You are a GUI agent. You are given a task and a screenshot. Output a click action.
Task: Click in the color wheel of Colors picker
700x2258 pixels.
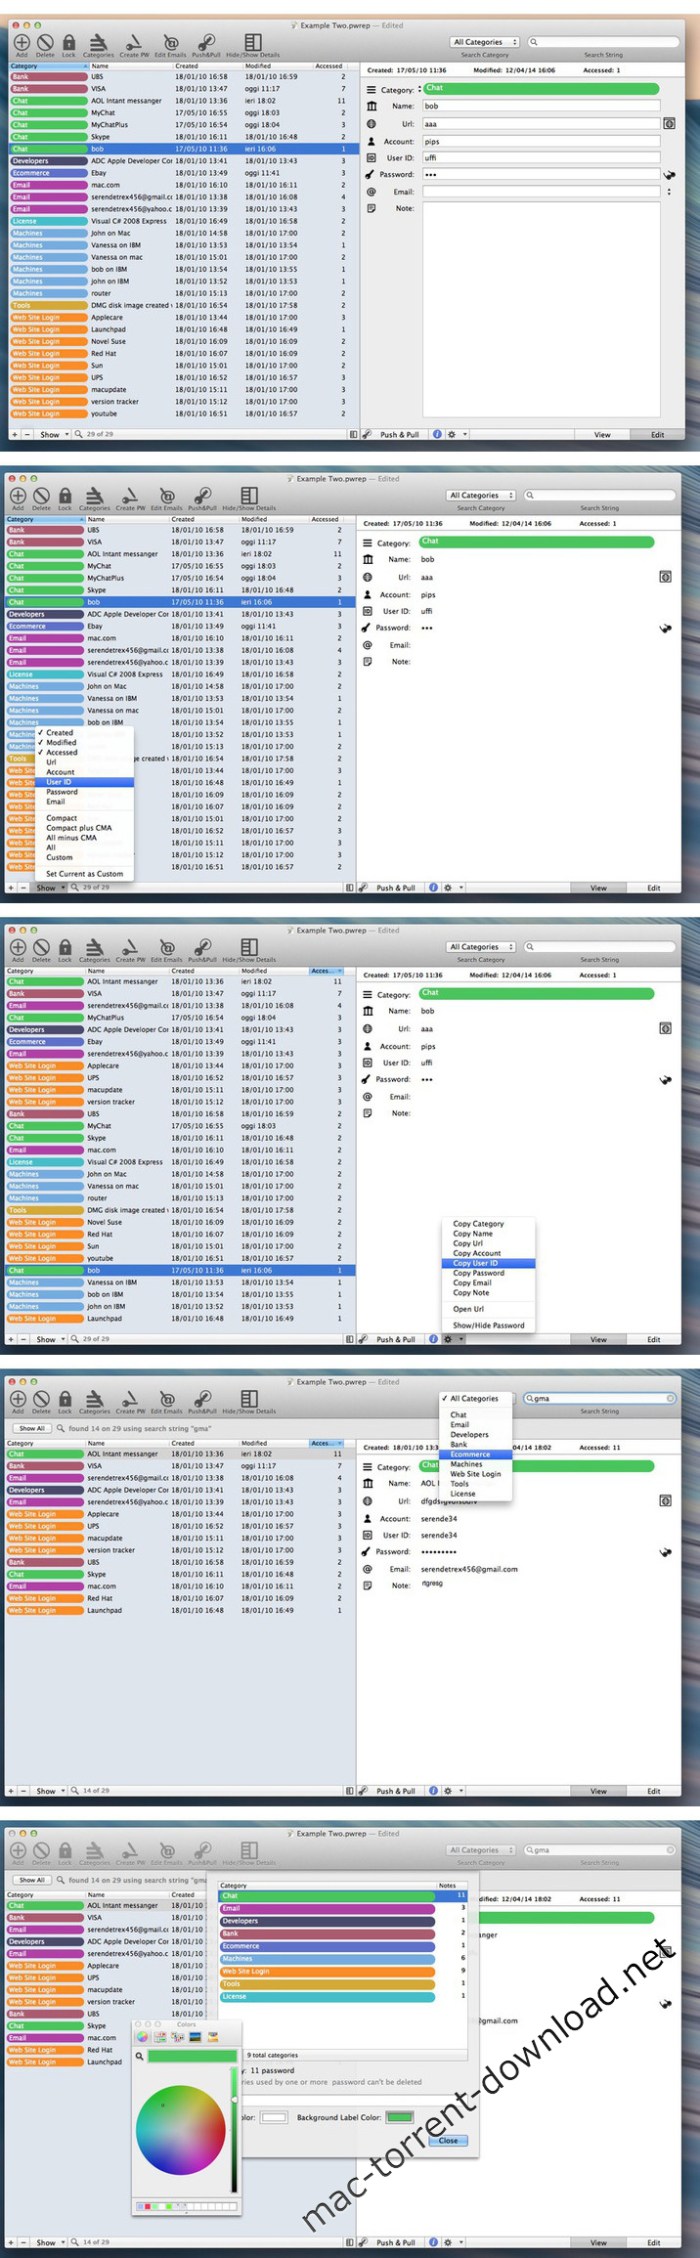coord(180,2130)
